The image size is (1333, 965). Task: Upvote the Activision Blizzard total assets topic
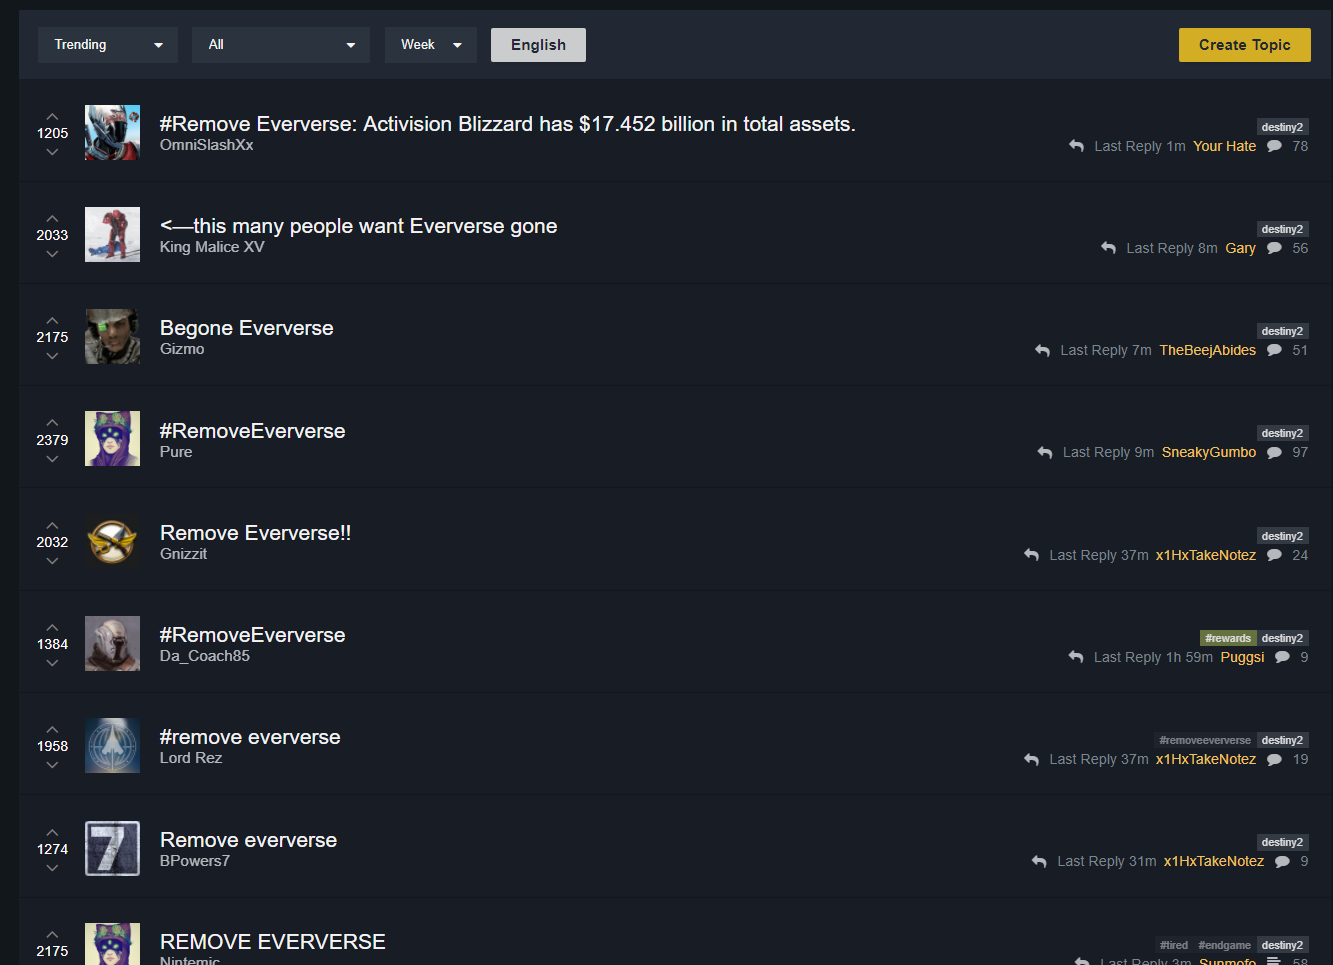(x=52, y=116)
